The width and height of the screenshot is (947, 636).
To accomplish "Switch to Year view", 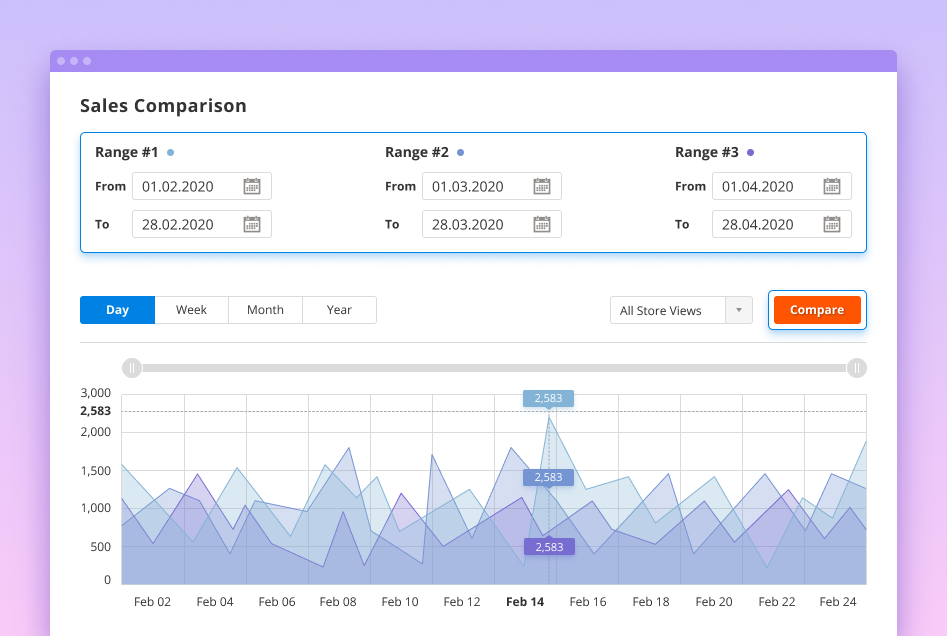I will (339, 310).
